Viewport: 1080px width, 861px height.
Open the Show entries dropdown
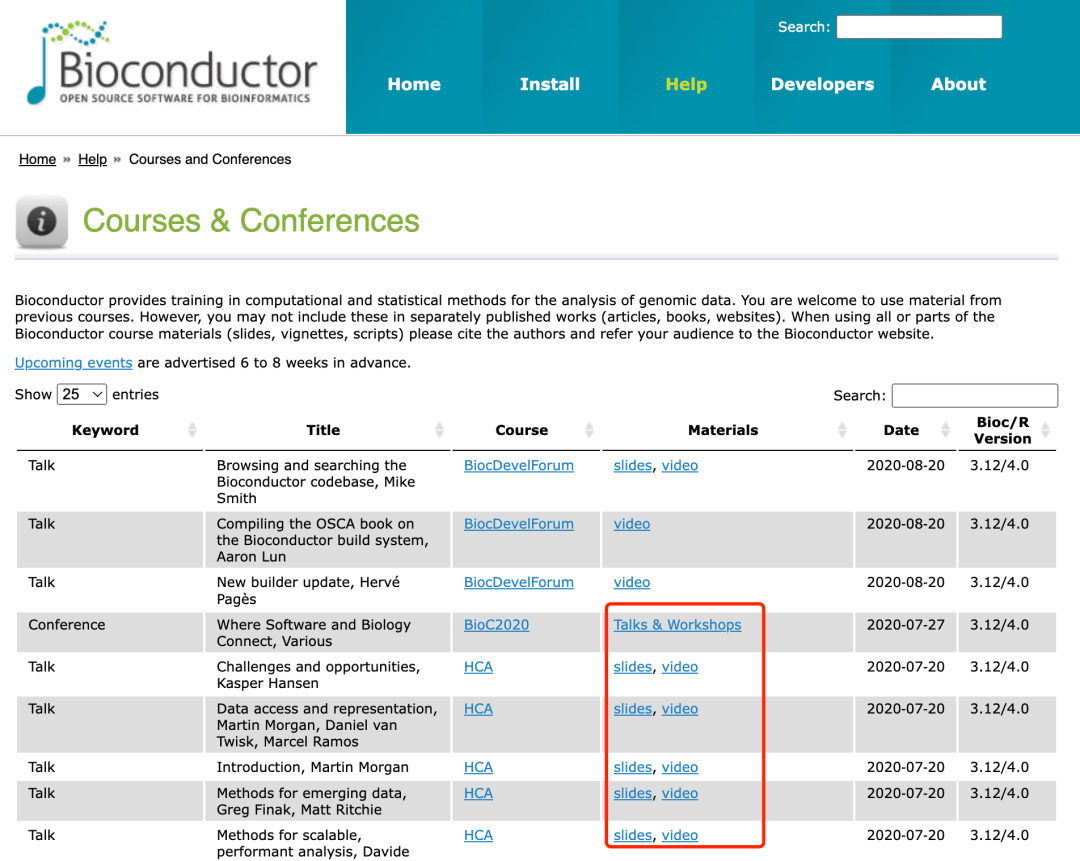(81, 394)
